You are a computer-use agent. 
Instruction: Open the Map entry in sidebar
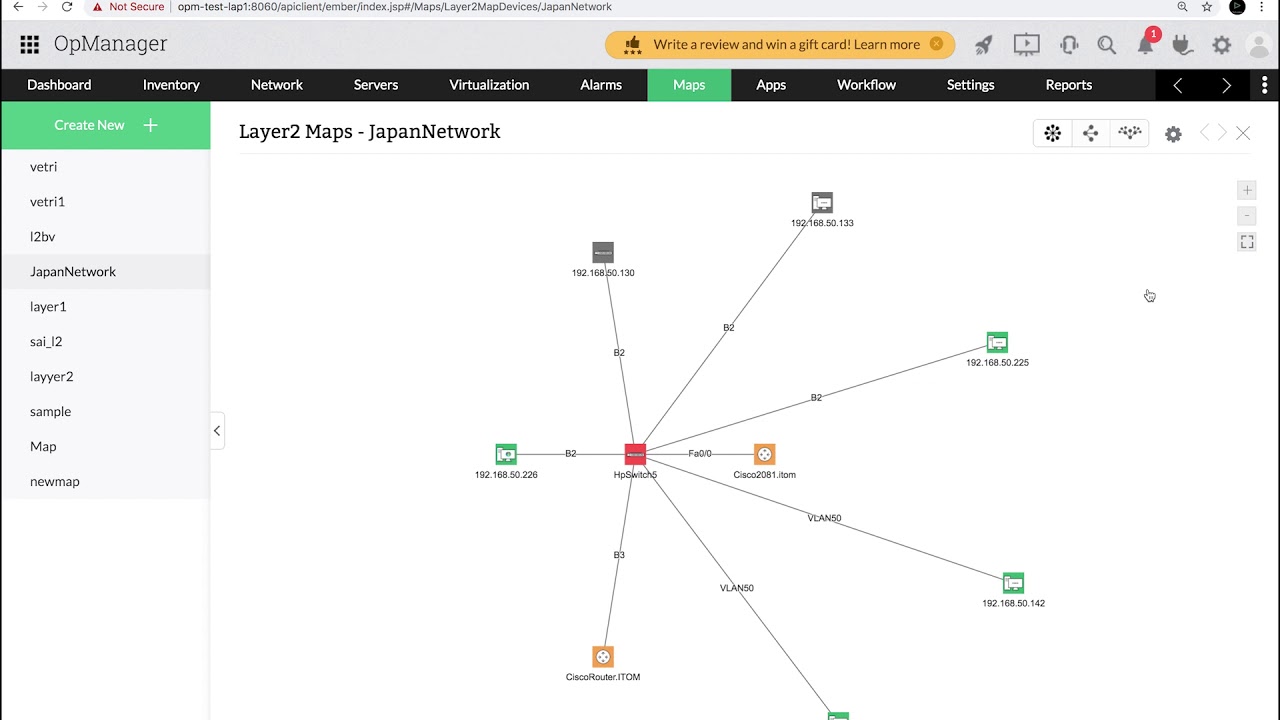coord(105,447)
